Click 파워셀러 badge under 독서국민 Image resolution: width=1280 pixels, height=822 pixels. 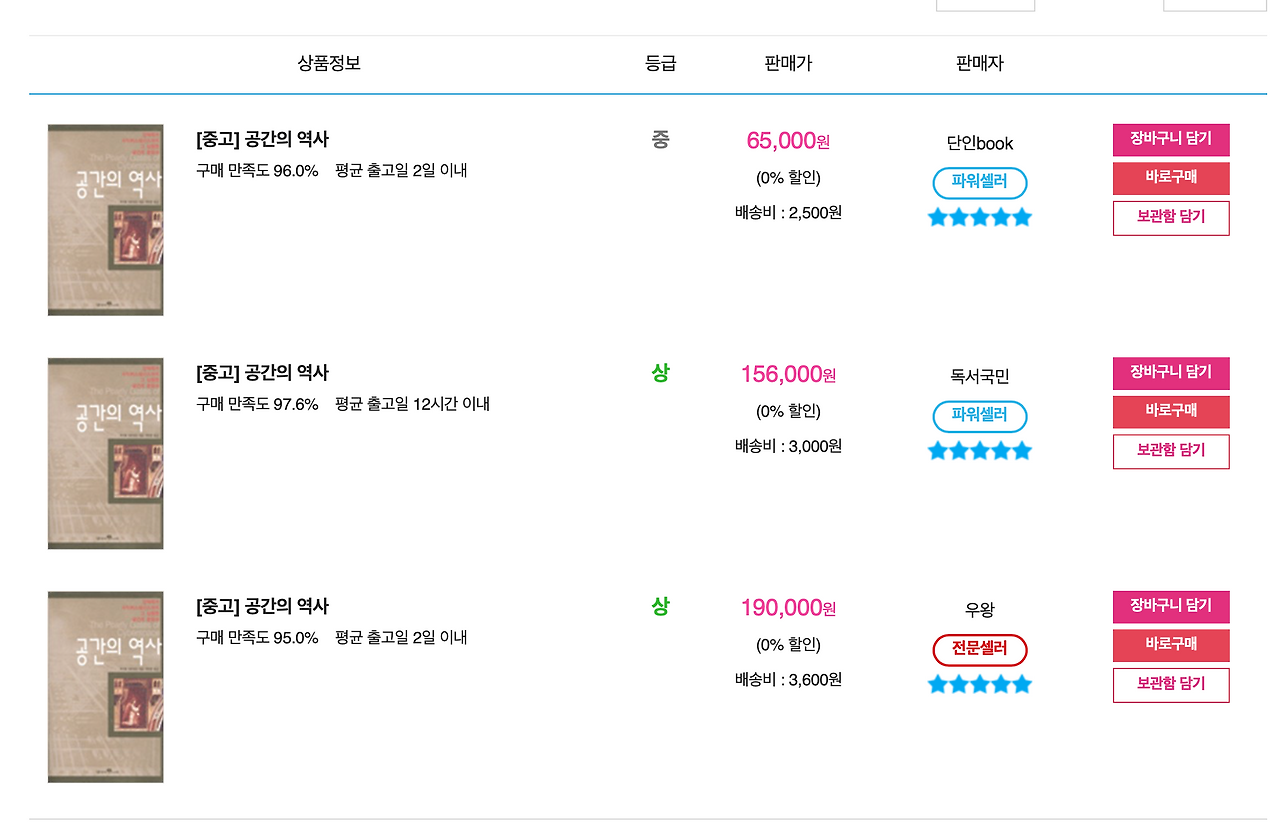(979, 416)
